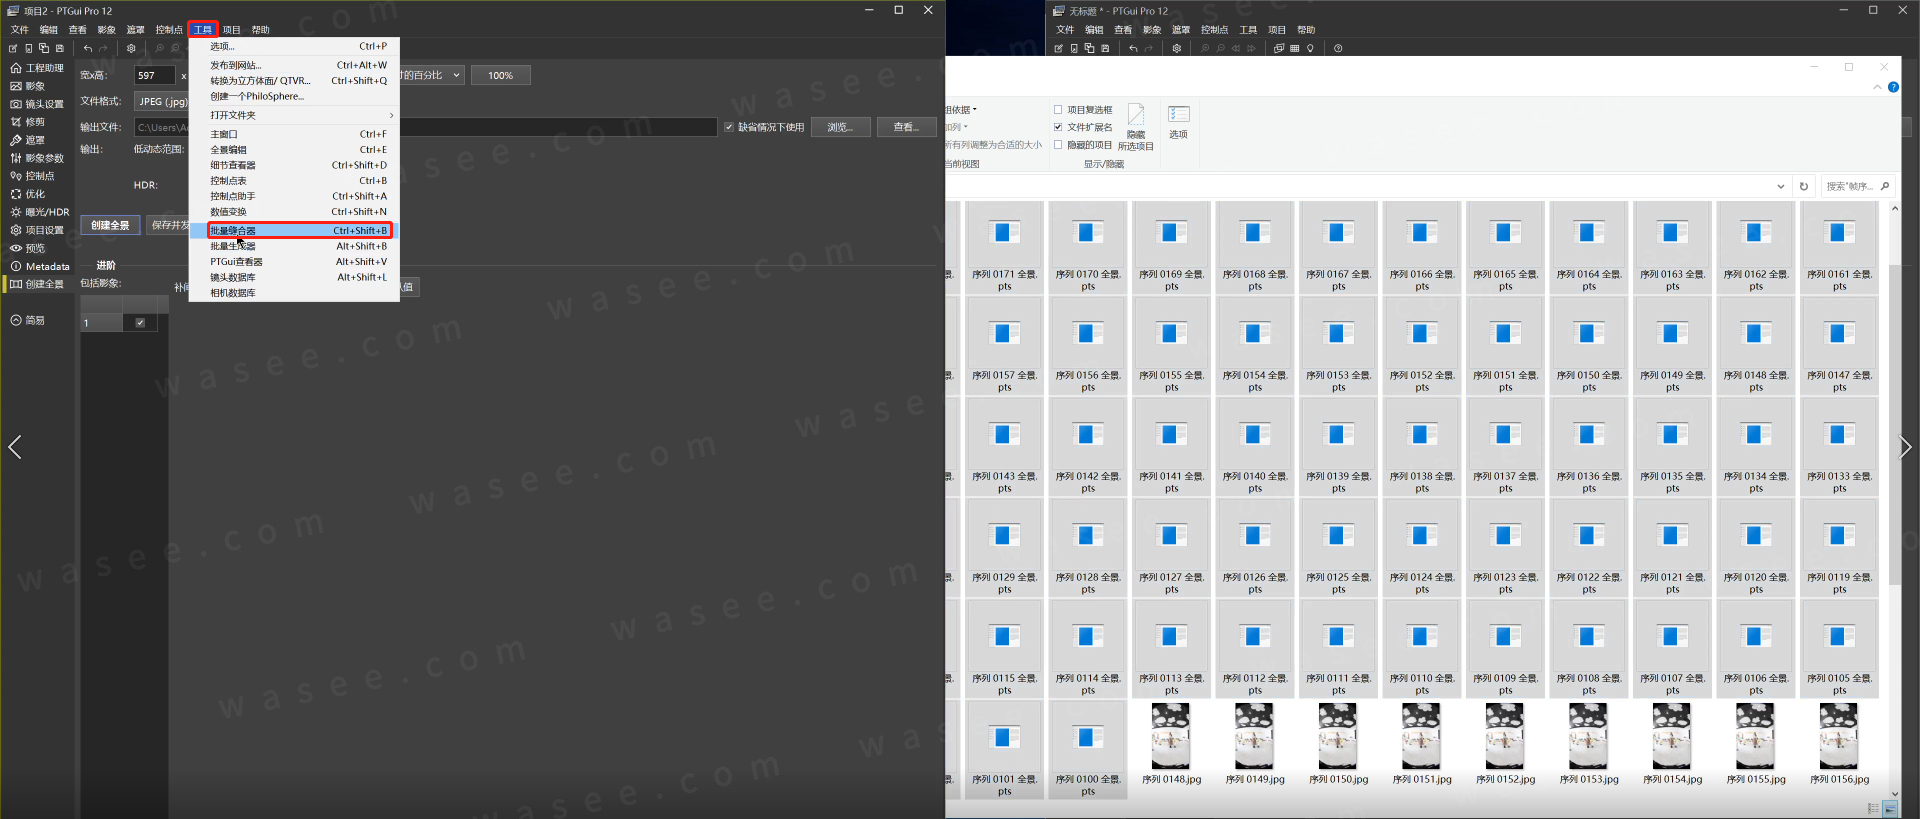Choose 批量生成器 from the 工具 menu
Image resolution: width=1920 pixels, height=819 pixels.
(299, 246)
